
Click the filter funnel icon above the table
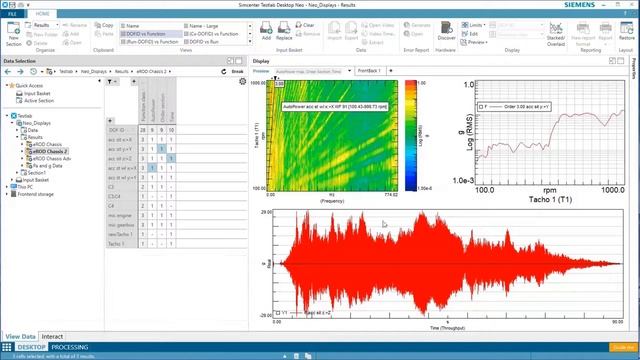click(110, 82)
